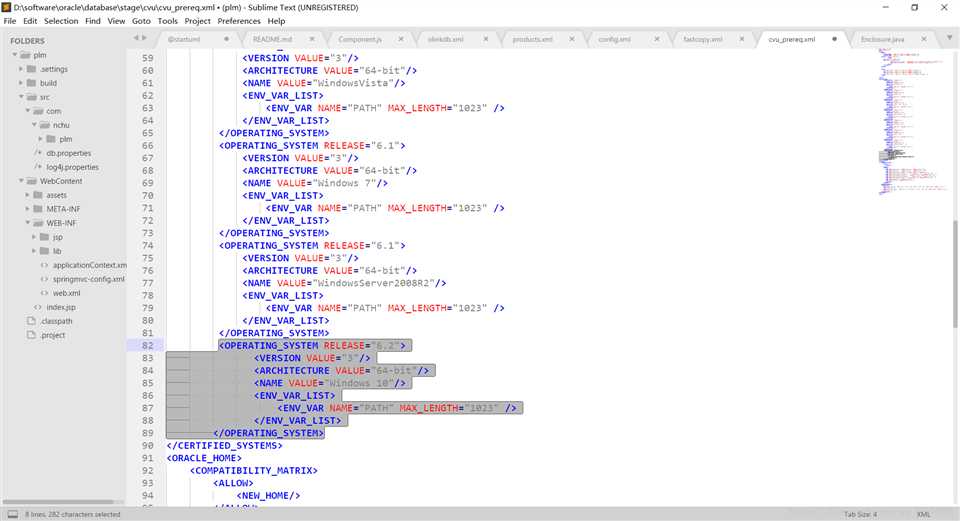Change the XML syntax selector in status bar
The image size is (960, 521).
click(x=923, y=514)
